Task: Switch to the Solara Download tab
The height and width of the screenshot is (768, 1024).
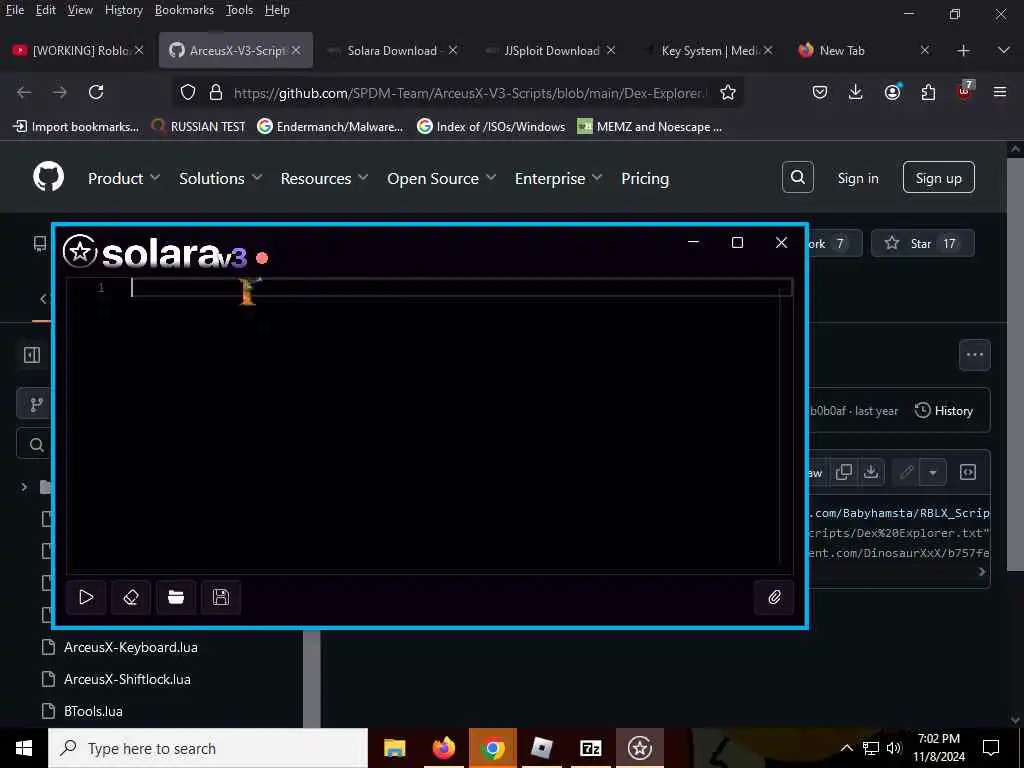Action: pos(392,50)
